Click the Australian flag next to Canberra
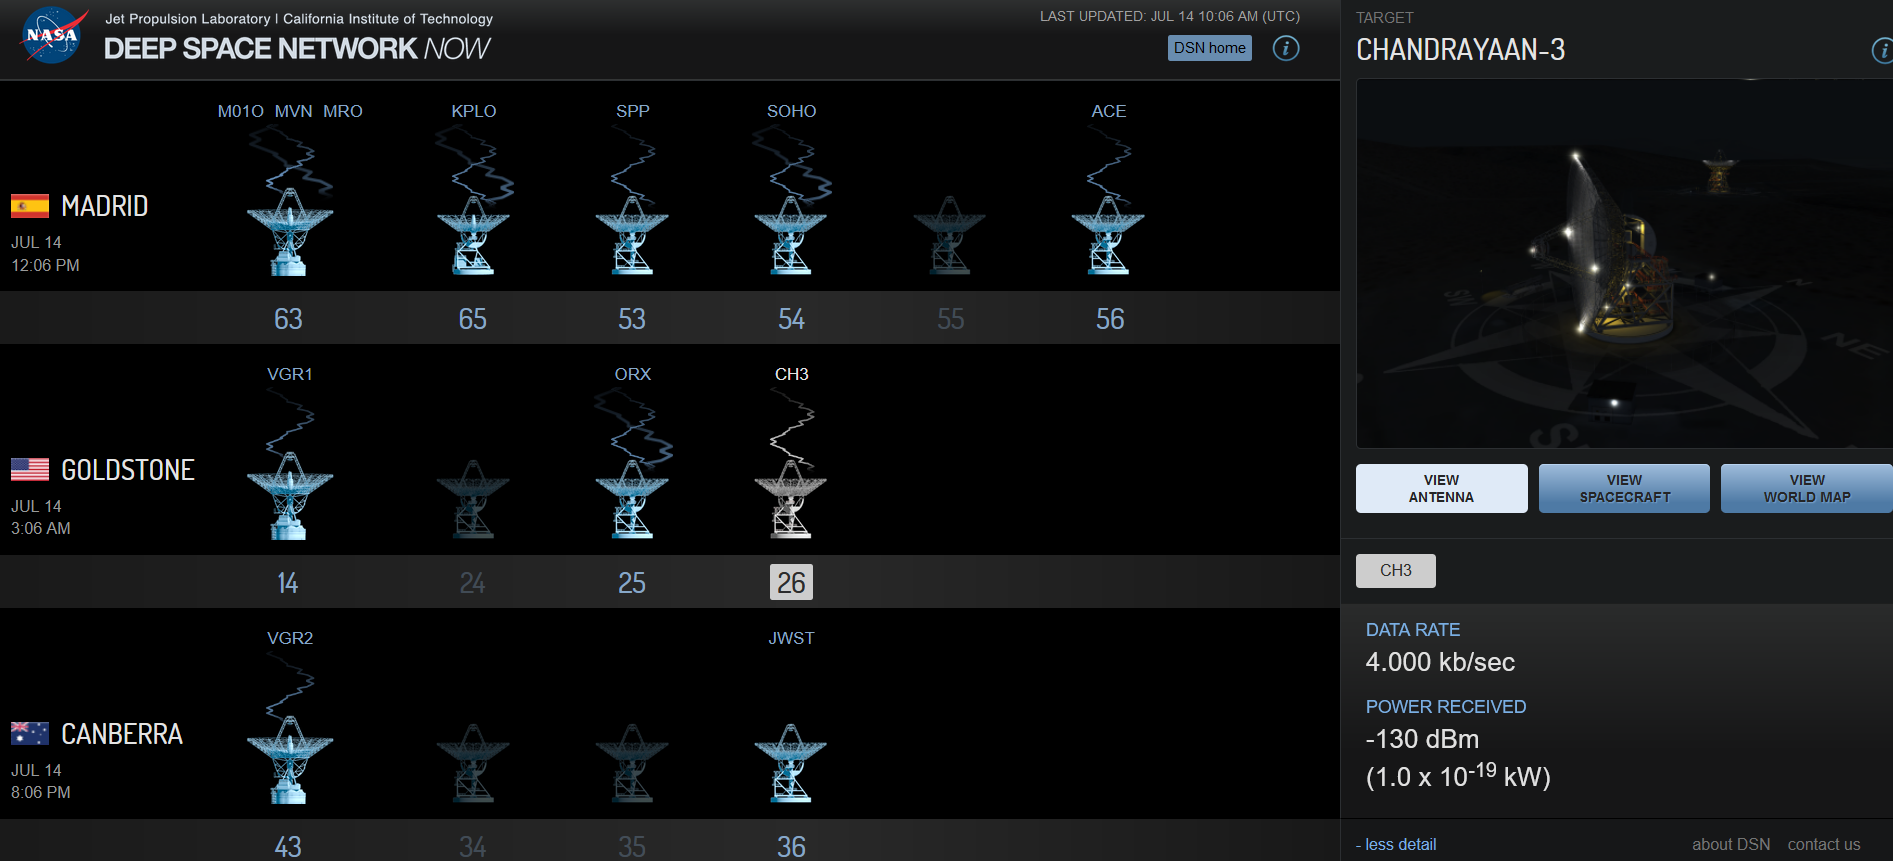 pos(30,733)
